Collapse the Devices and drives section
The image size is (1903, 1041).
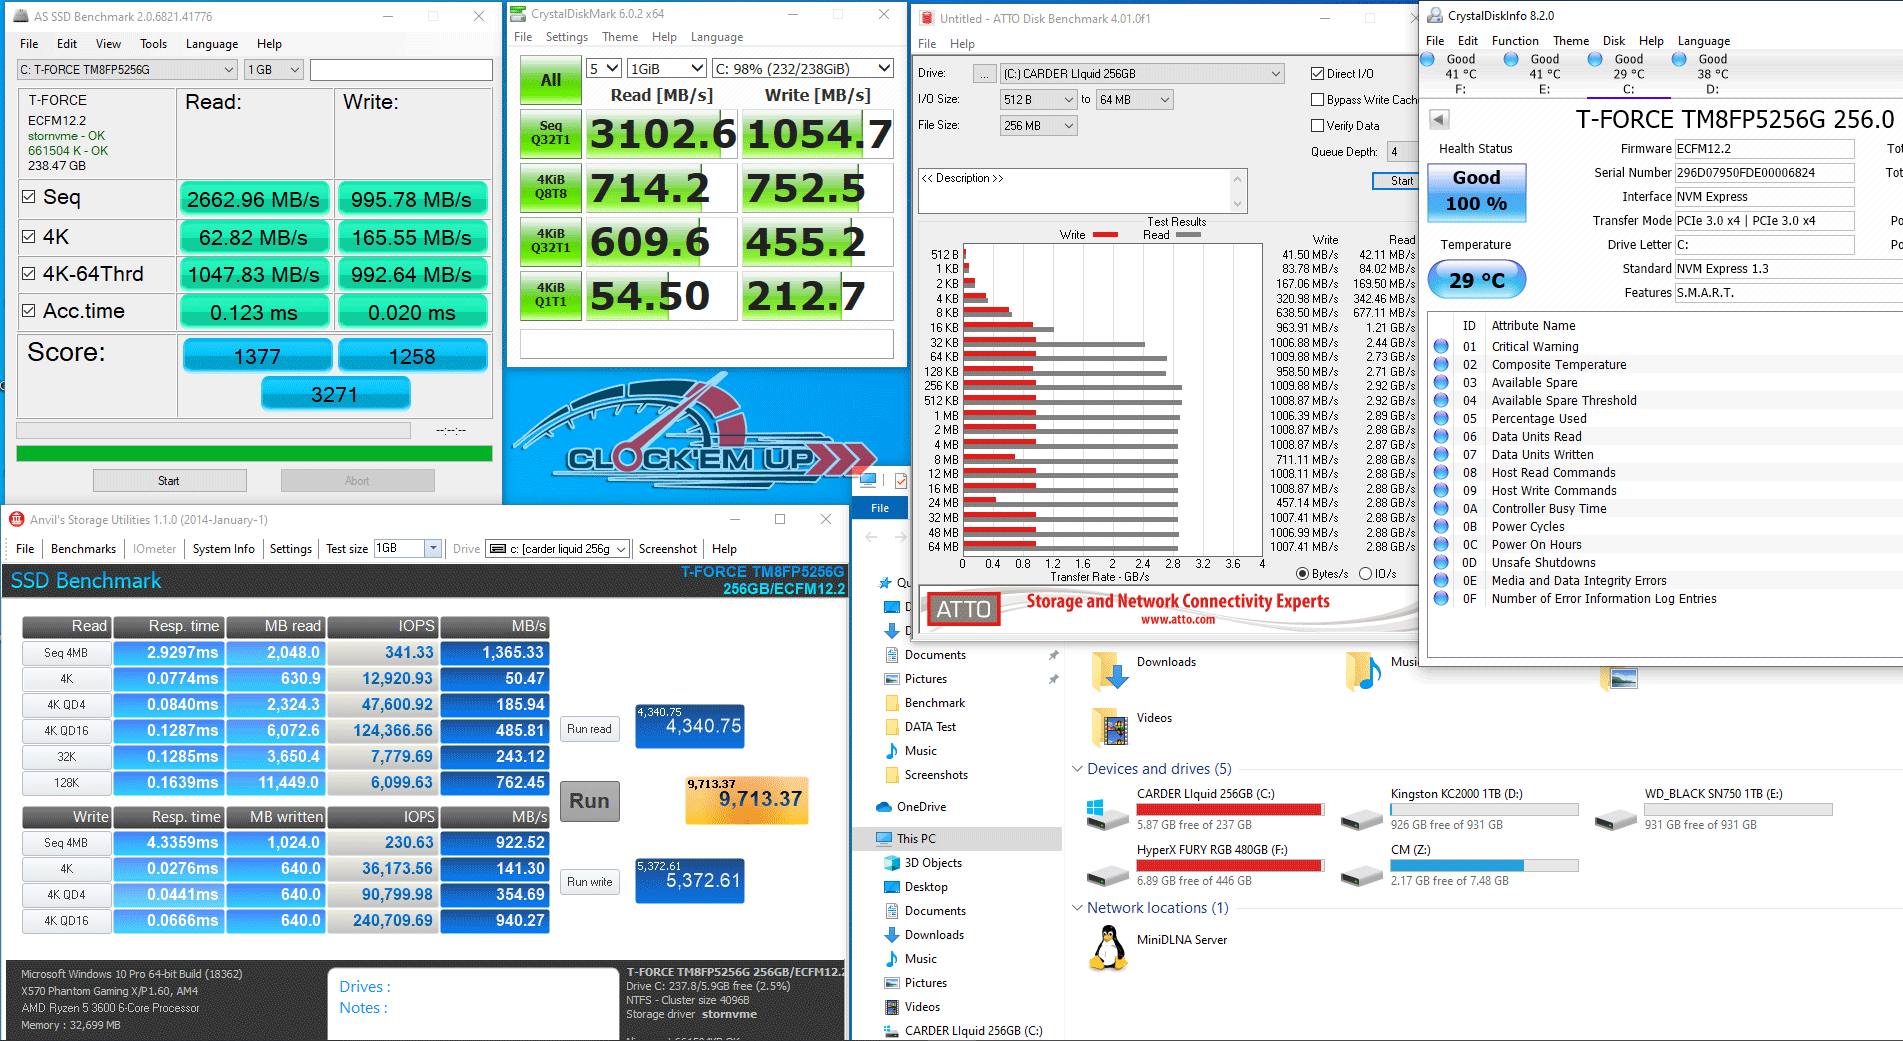coord(1077,769)
